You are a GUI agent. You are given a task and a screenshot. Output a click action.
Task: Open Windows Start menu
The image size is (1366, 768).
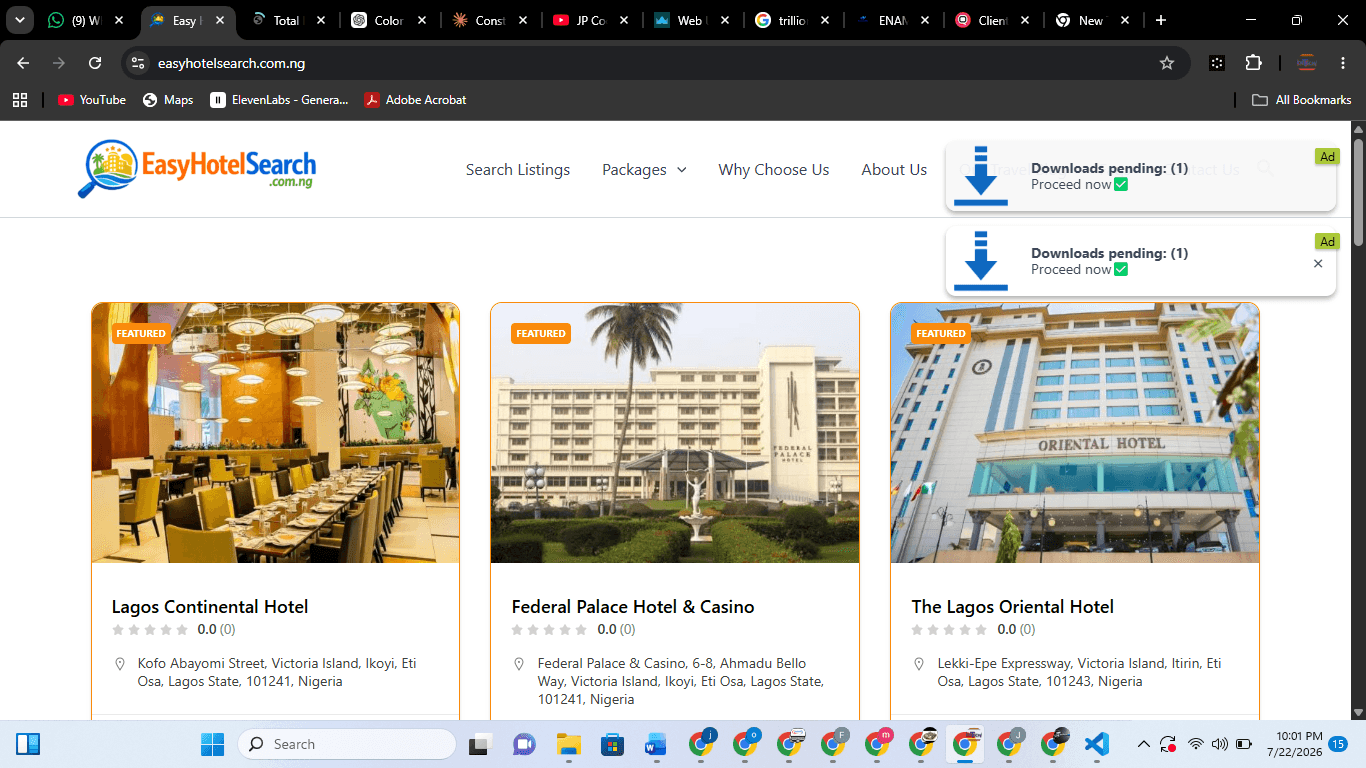click(212, 744)
